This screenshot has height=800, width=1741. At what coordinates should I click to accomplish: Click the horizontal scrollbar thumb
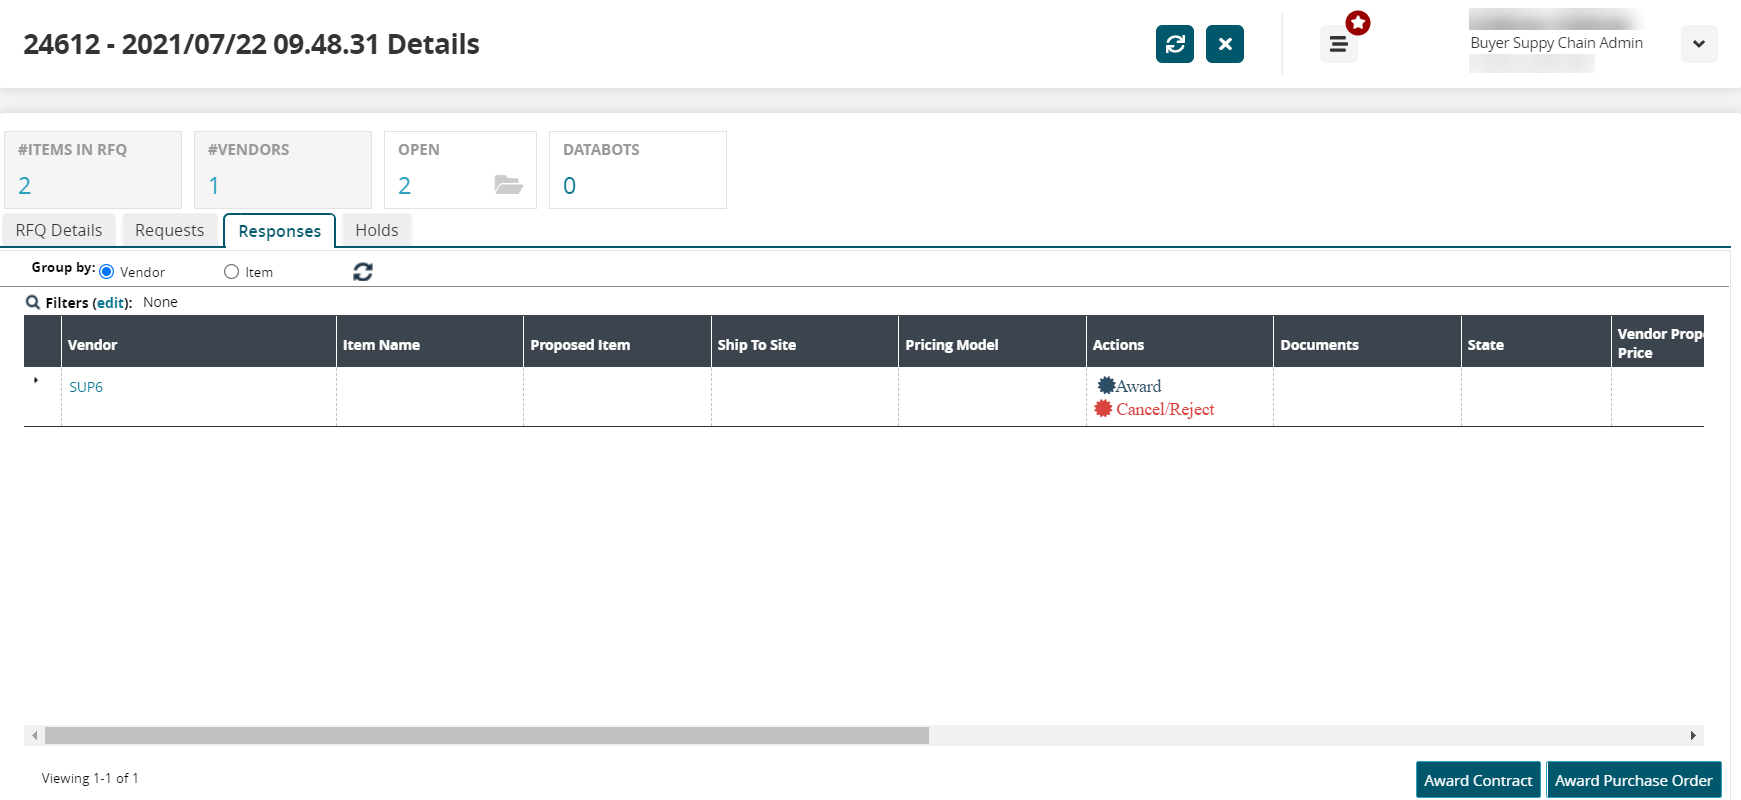pos(487,736)
